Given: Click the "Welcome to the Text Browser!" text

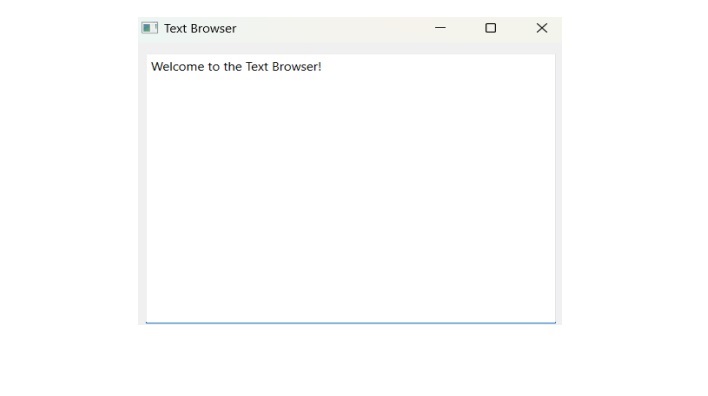Looking at the screenshot, I should click(236, 67).
